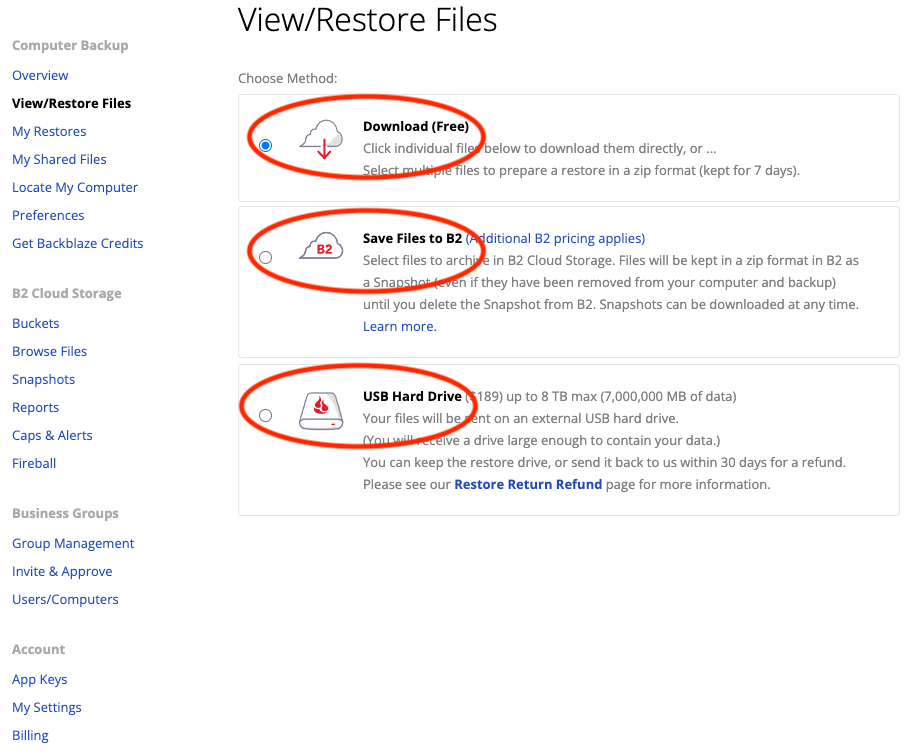Click the Computer Backup section header

pos(70,45)
